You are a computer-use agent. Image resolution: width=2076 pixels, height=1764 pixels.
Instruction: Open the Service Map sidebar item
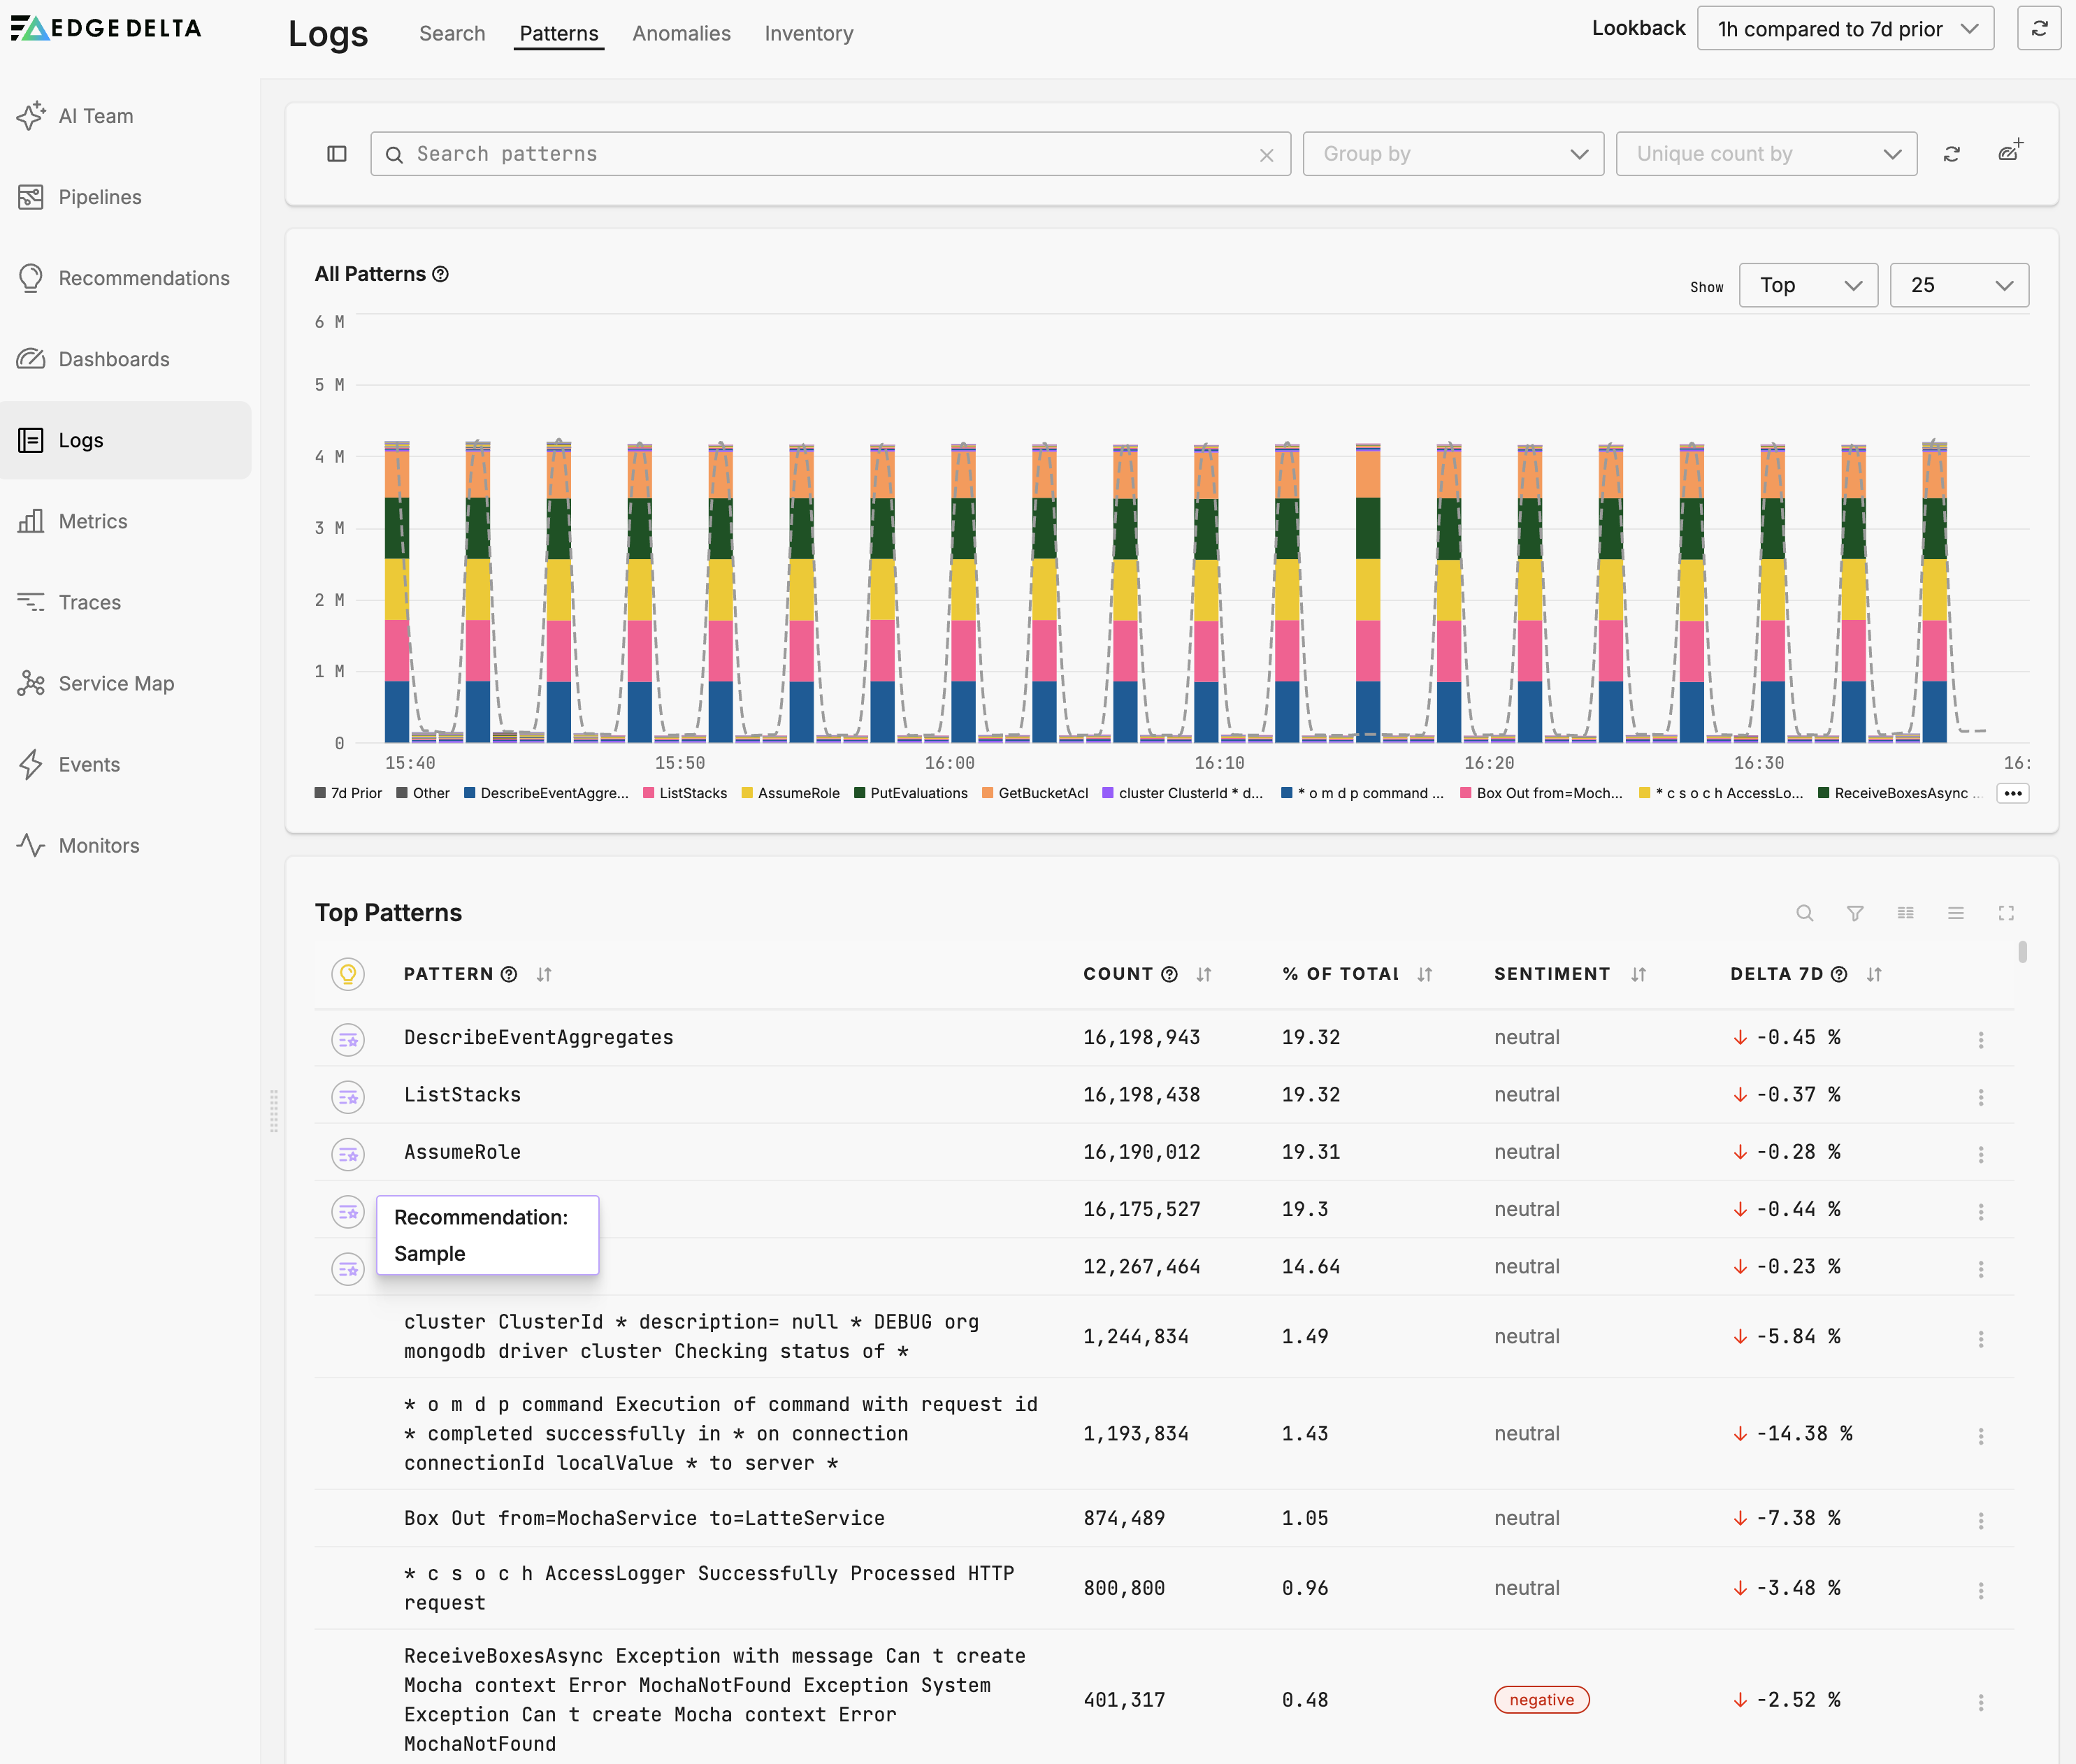tap(116, 683)
